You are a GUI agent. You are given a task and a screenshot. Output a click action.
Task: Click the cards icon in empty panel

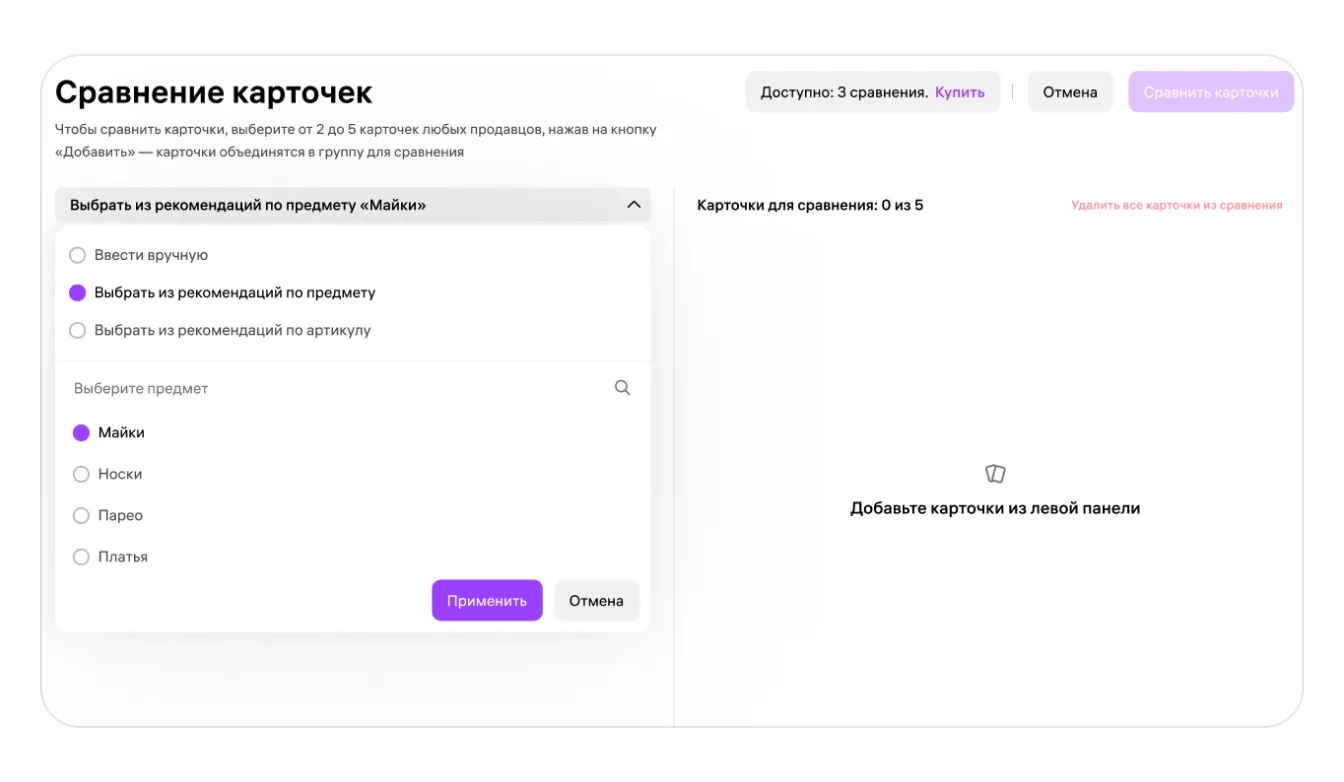(995, 474)
